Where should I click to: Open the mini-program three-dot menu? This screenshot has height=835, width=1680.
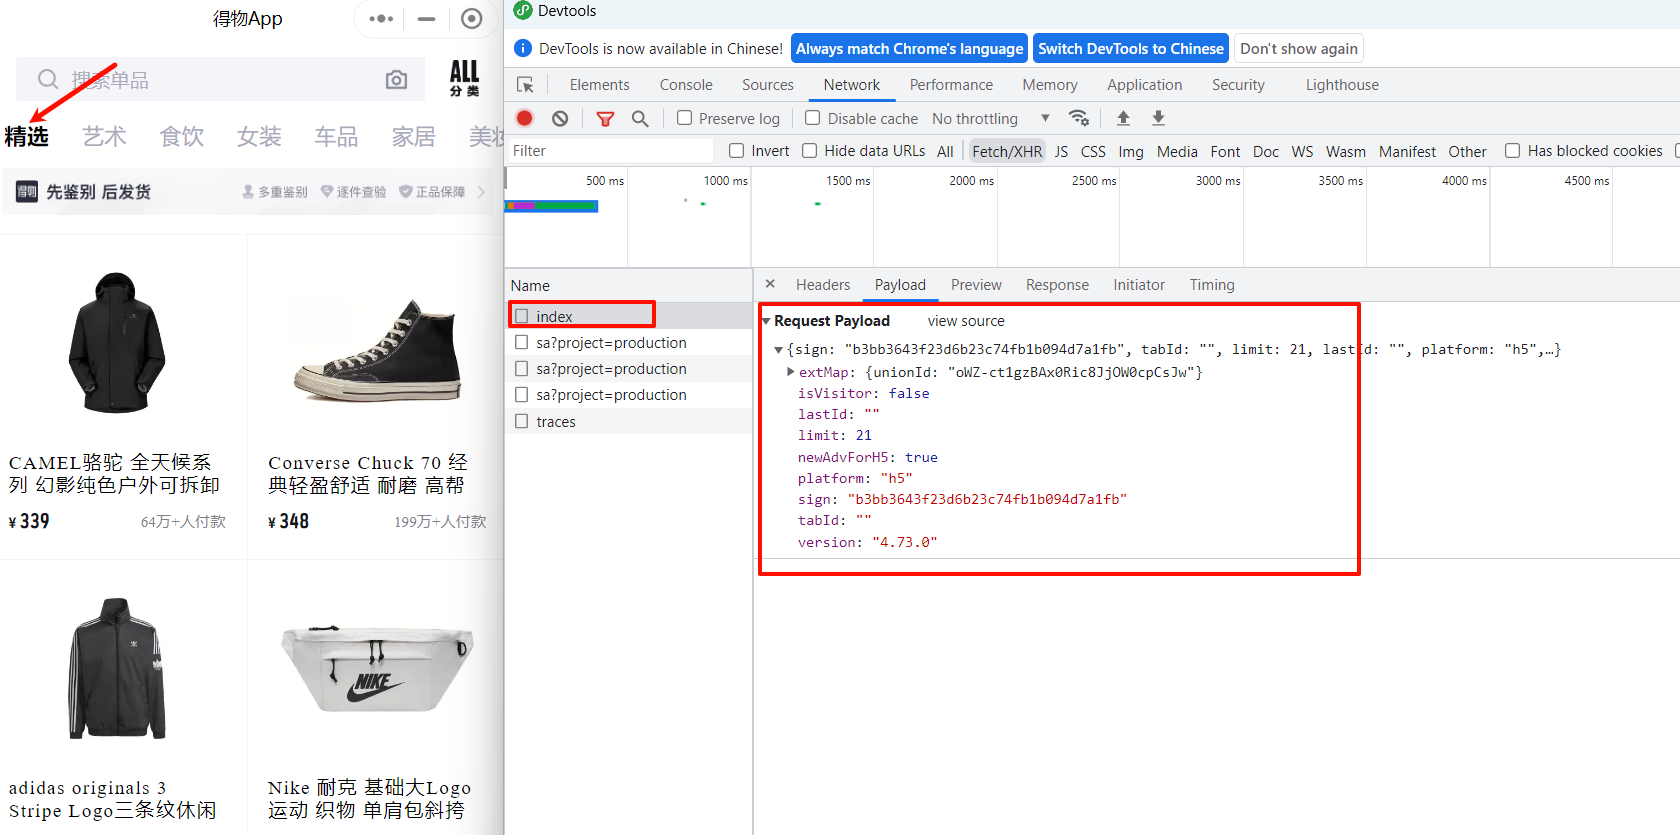pos(381,19)
